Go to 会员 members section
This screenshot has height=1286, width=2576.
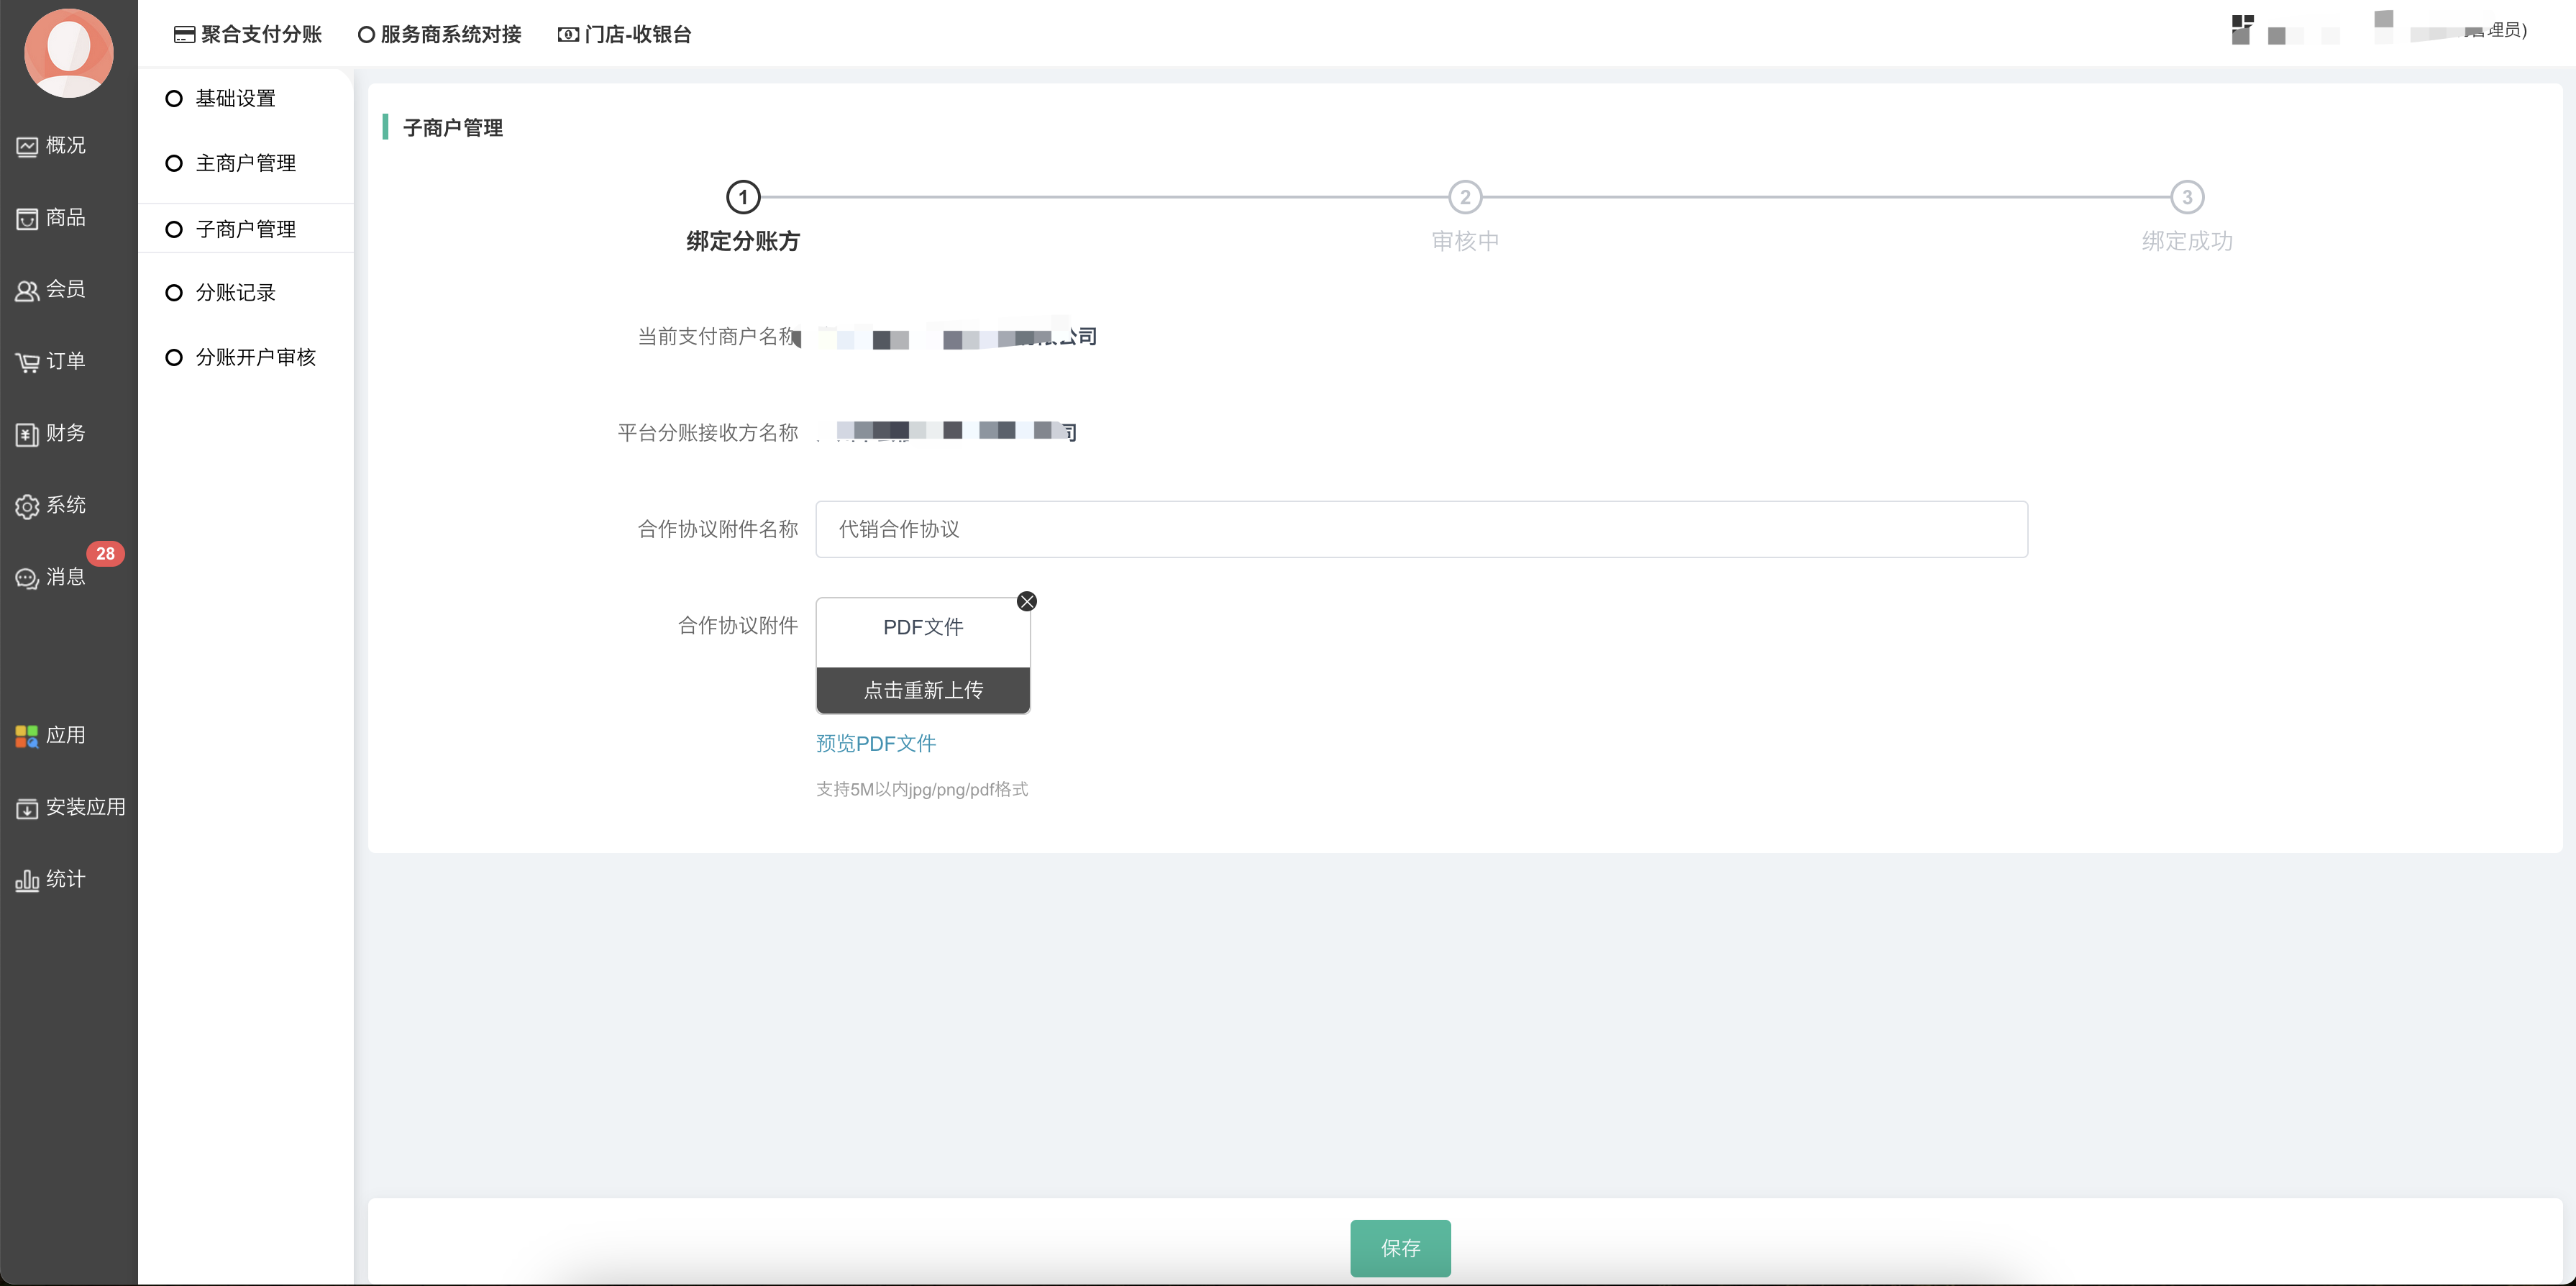click(50, 290)
